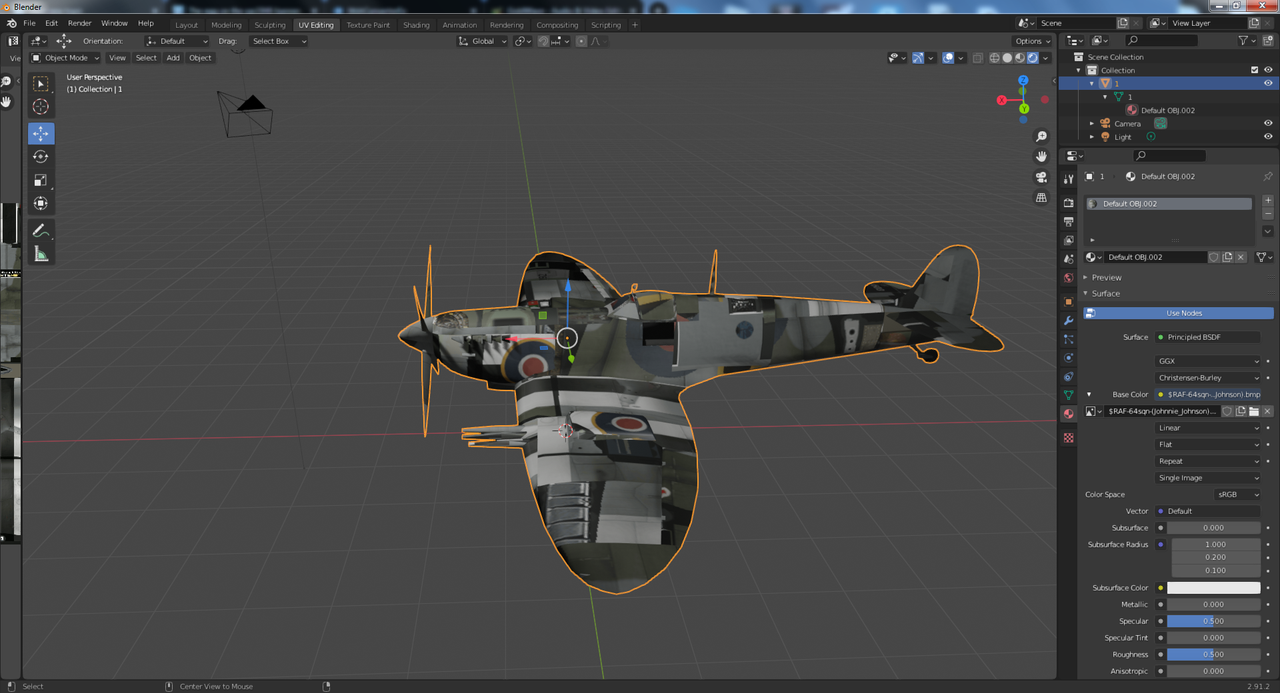Open the Linear interpolation dropdown
Image resolution: width=1280 pixels, height=693 pixels.
[x=1208, y=428]
